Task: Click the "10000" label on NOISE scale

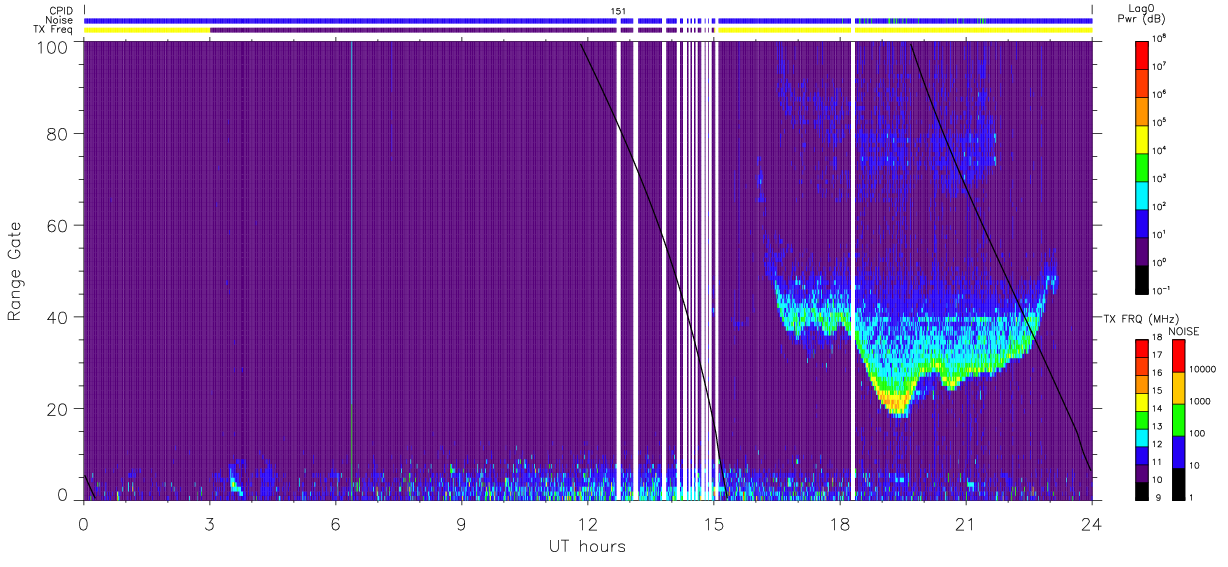Action: pos(1202,369)
